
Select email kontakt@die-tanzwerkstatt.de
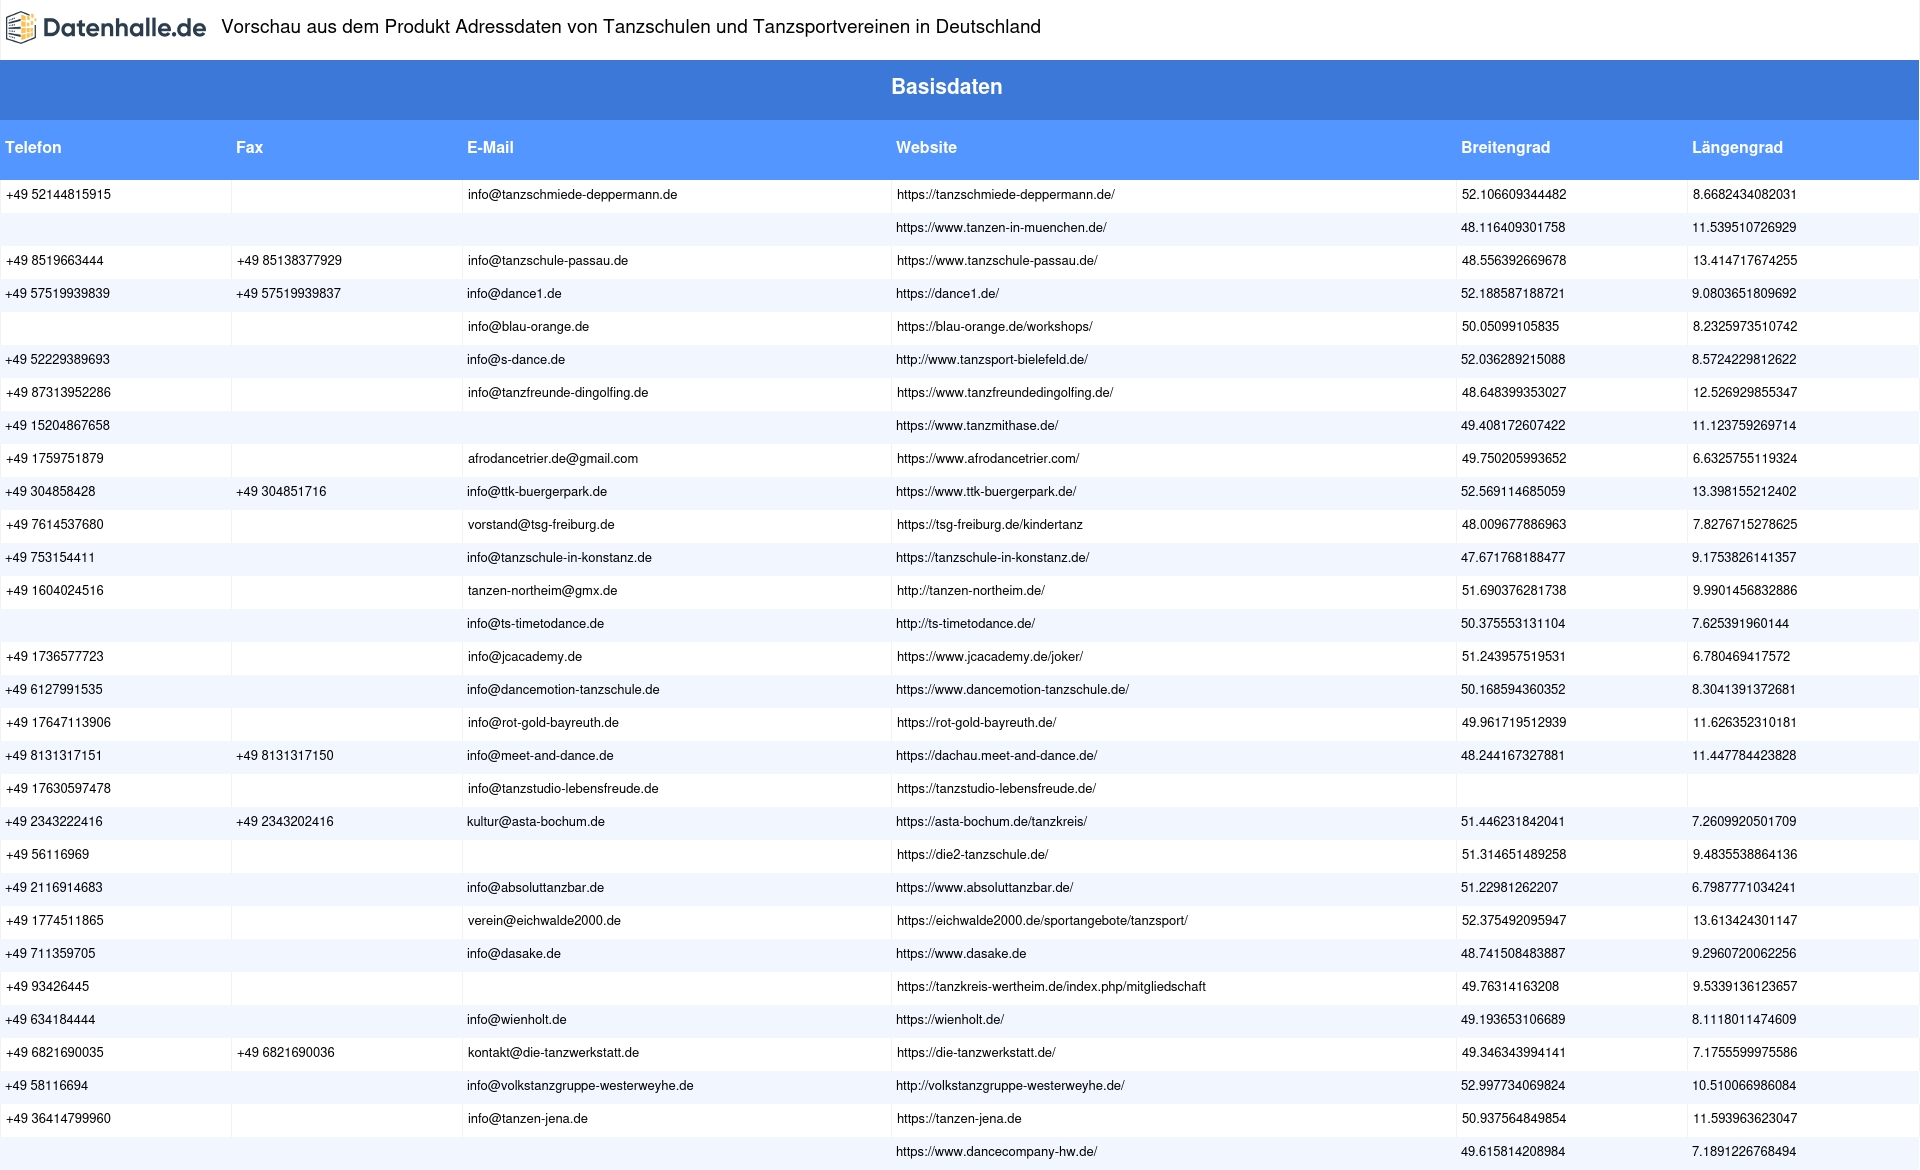pos(553,1053)
